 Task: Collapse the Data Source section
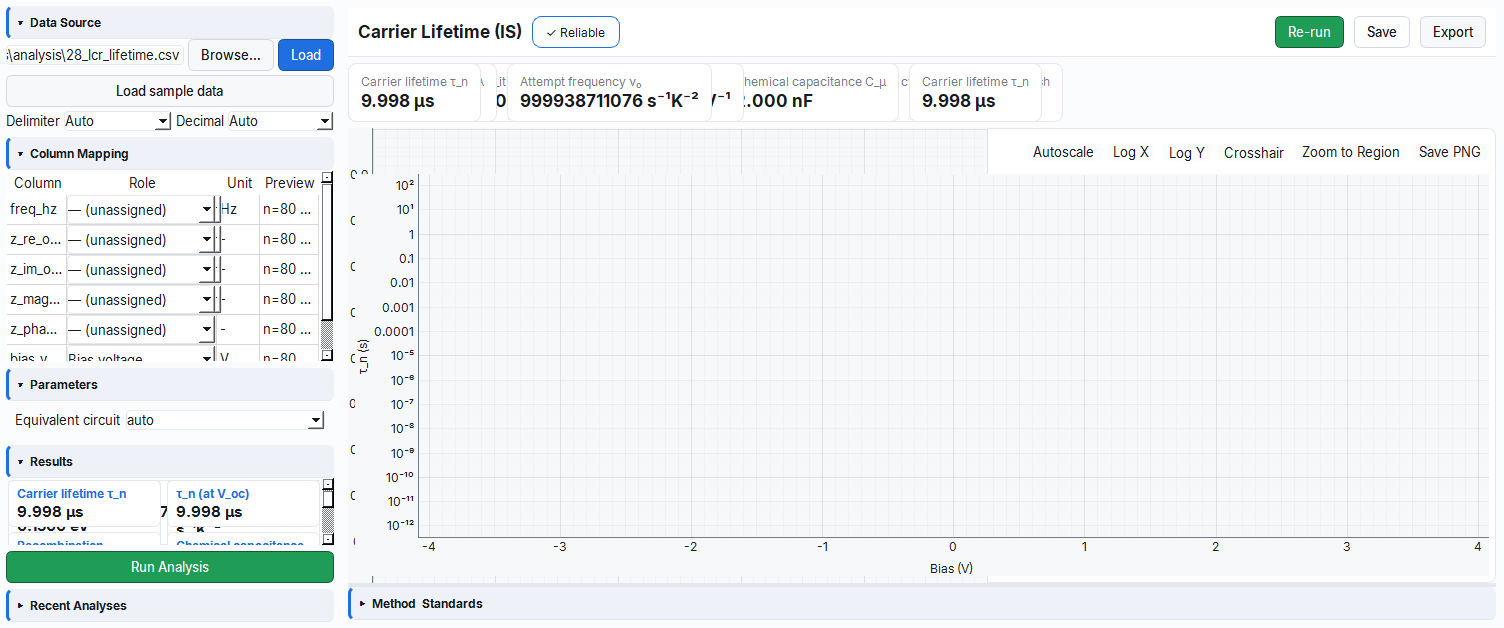pyautogui.click(x=170, y=22)
